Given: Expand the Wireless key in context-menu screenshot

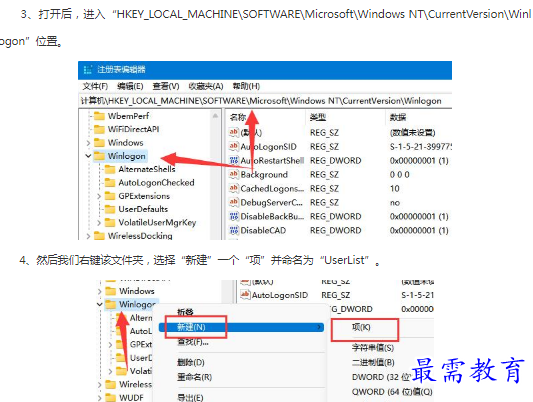Looking at the screenshot, I should point(100,385).
